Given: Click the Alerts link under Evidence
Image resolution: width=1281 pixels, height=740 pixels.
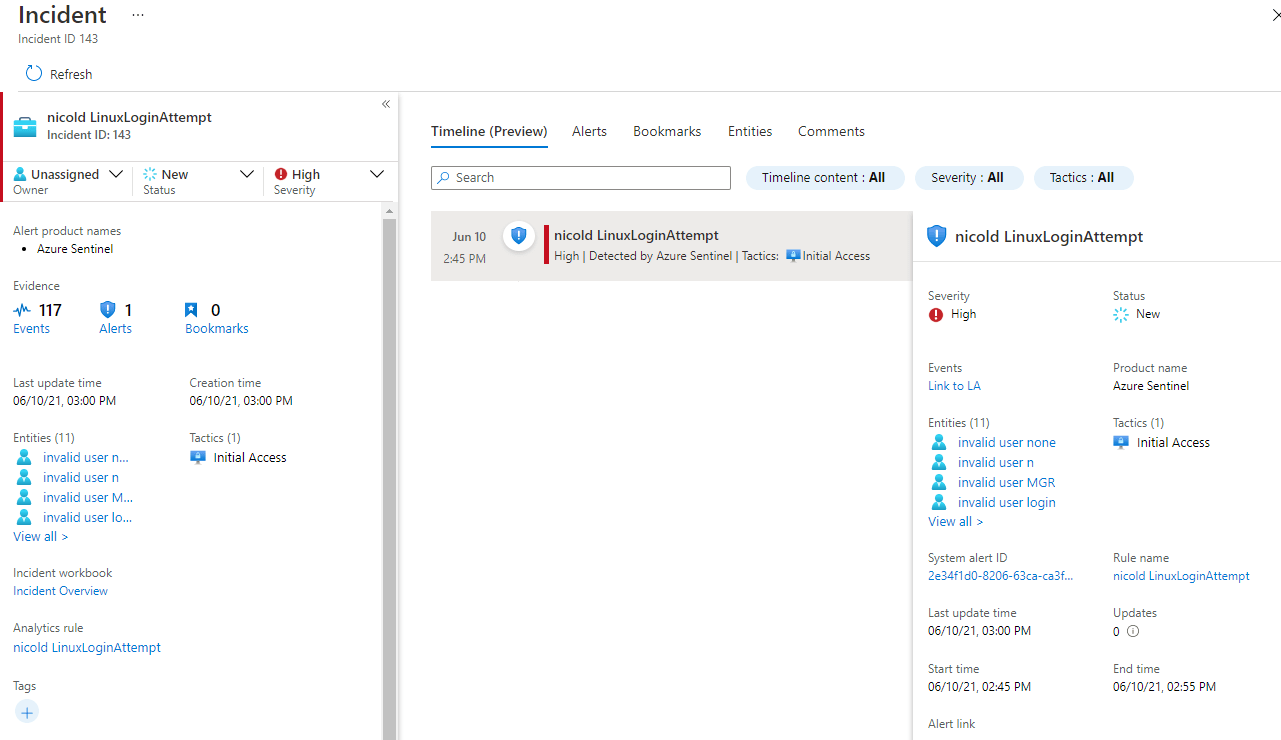Looking at the screenshot, I should 115,328.
